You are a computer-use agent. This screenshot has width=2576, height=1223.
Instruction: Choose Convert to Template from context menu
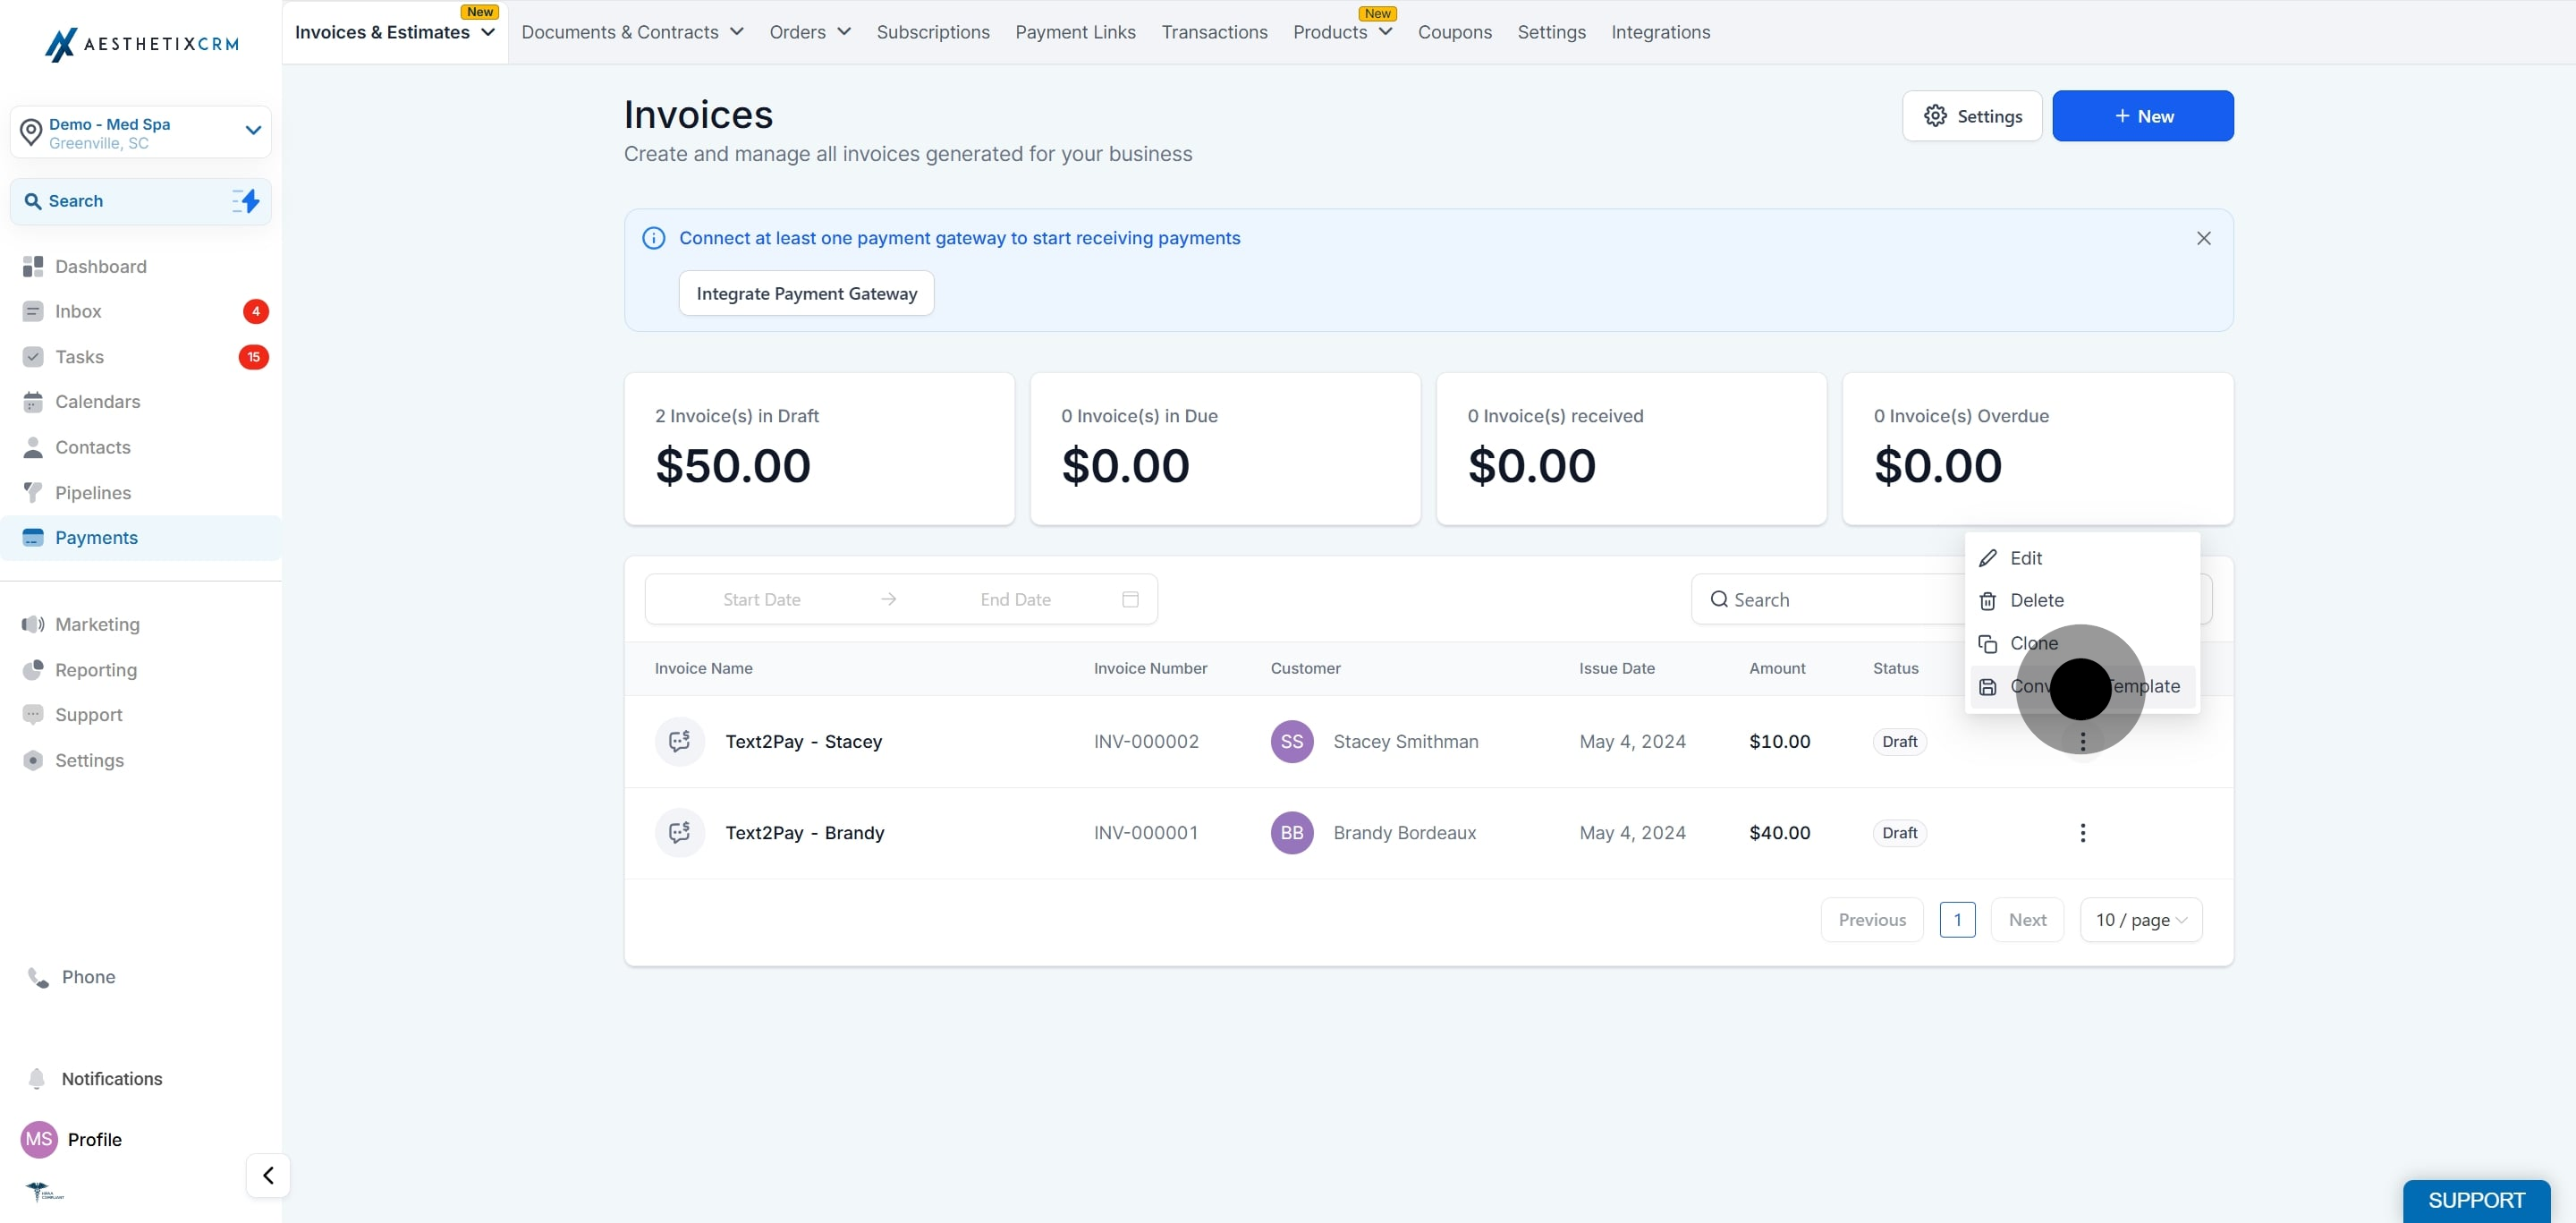pos(2082,686)
